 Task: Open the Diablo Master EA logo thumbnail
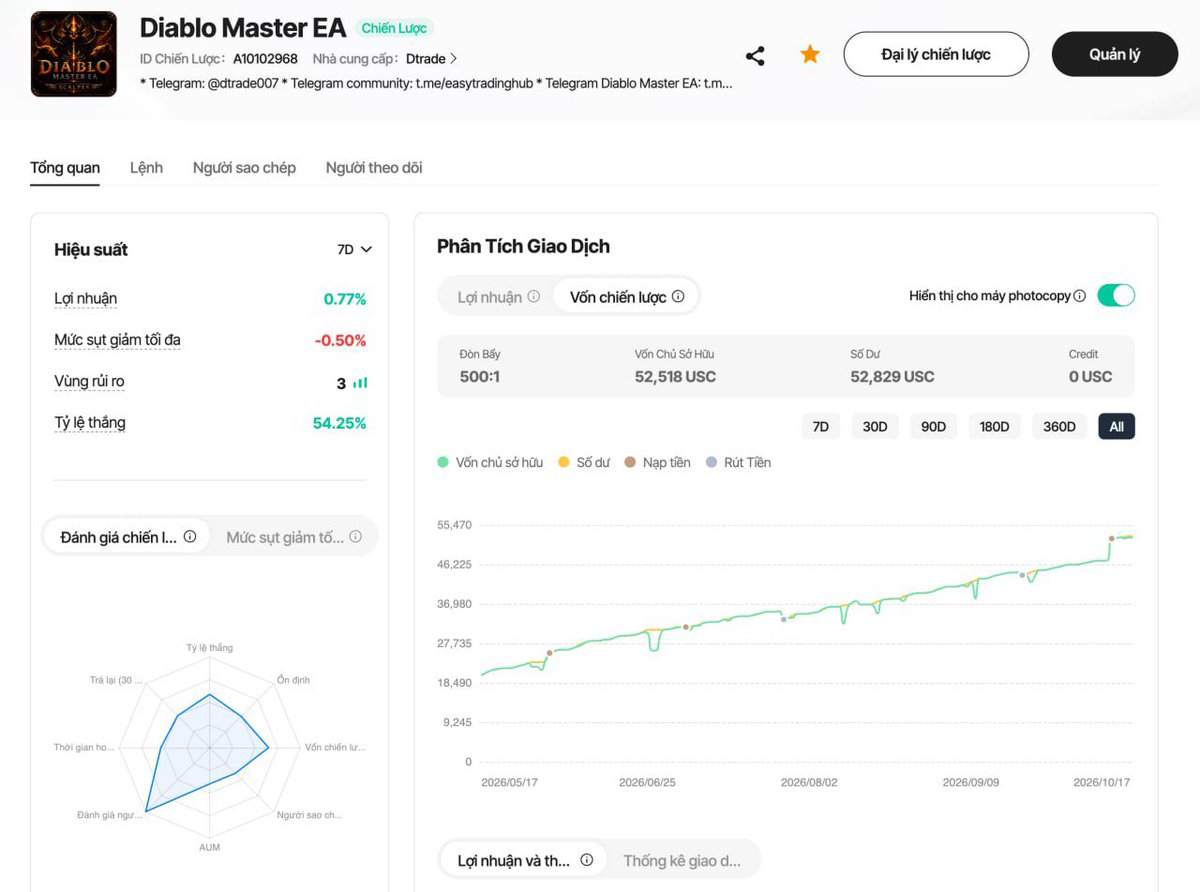pos(74,54)
